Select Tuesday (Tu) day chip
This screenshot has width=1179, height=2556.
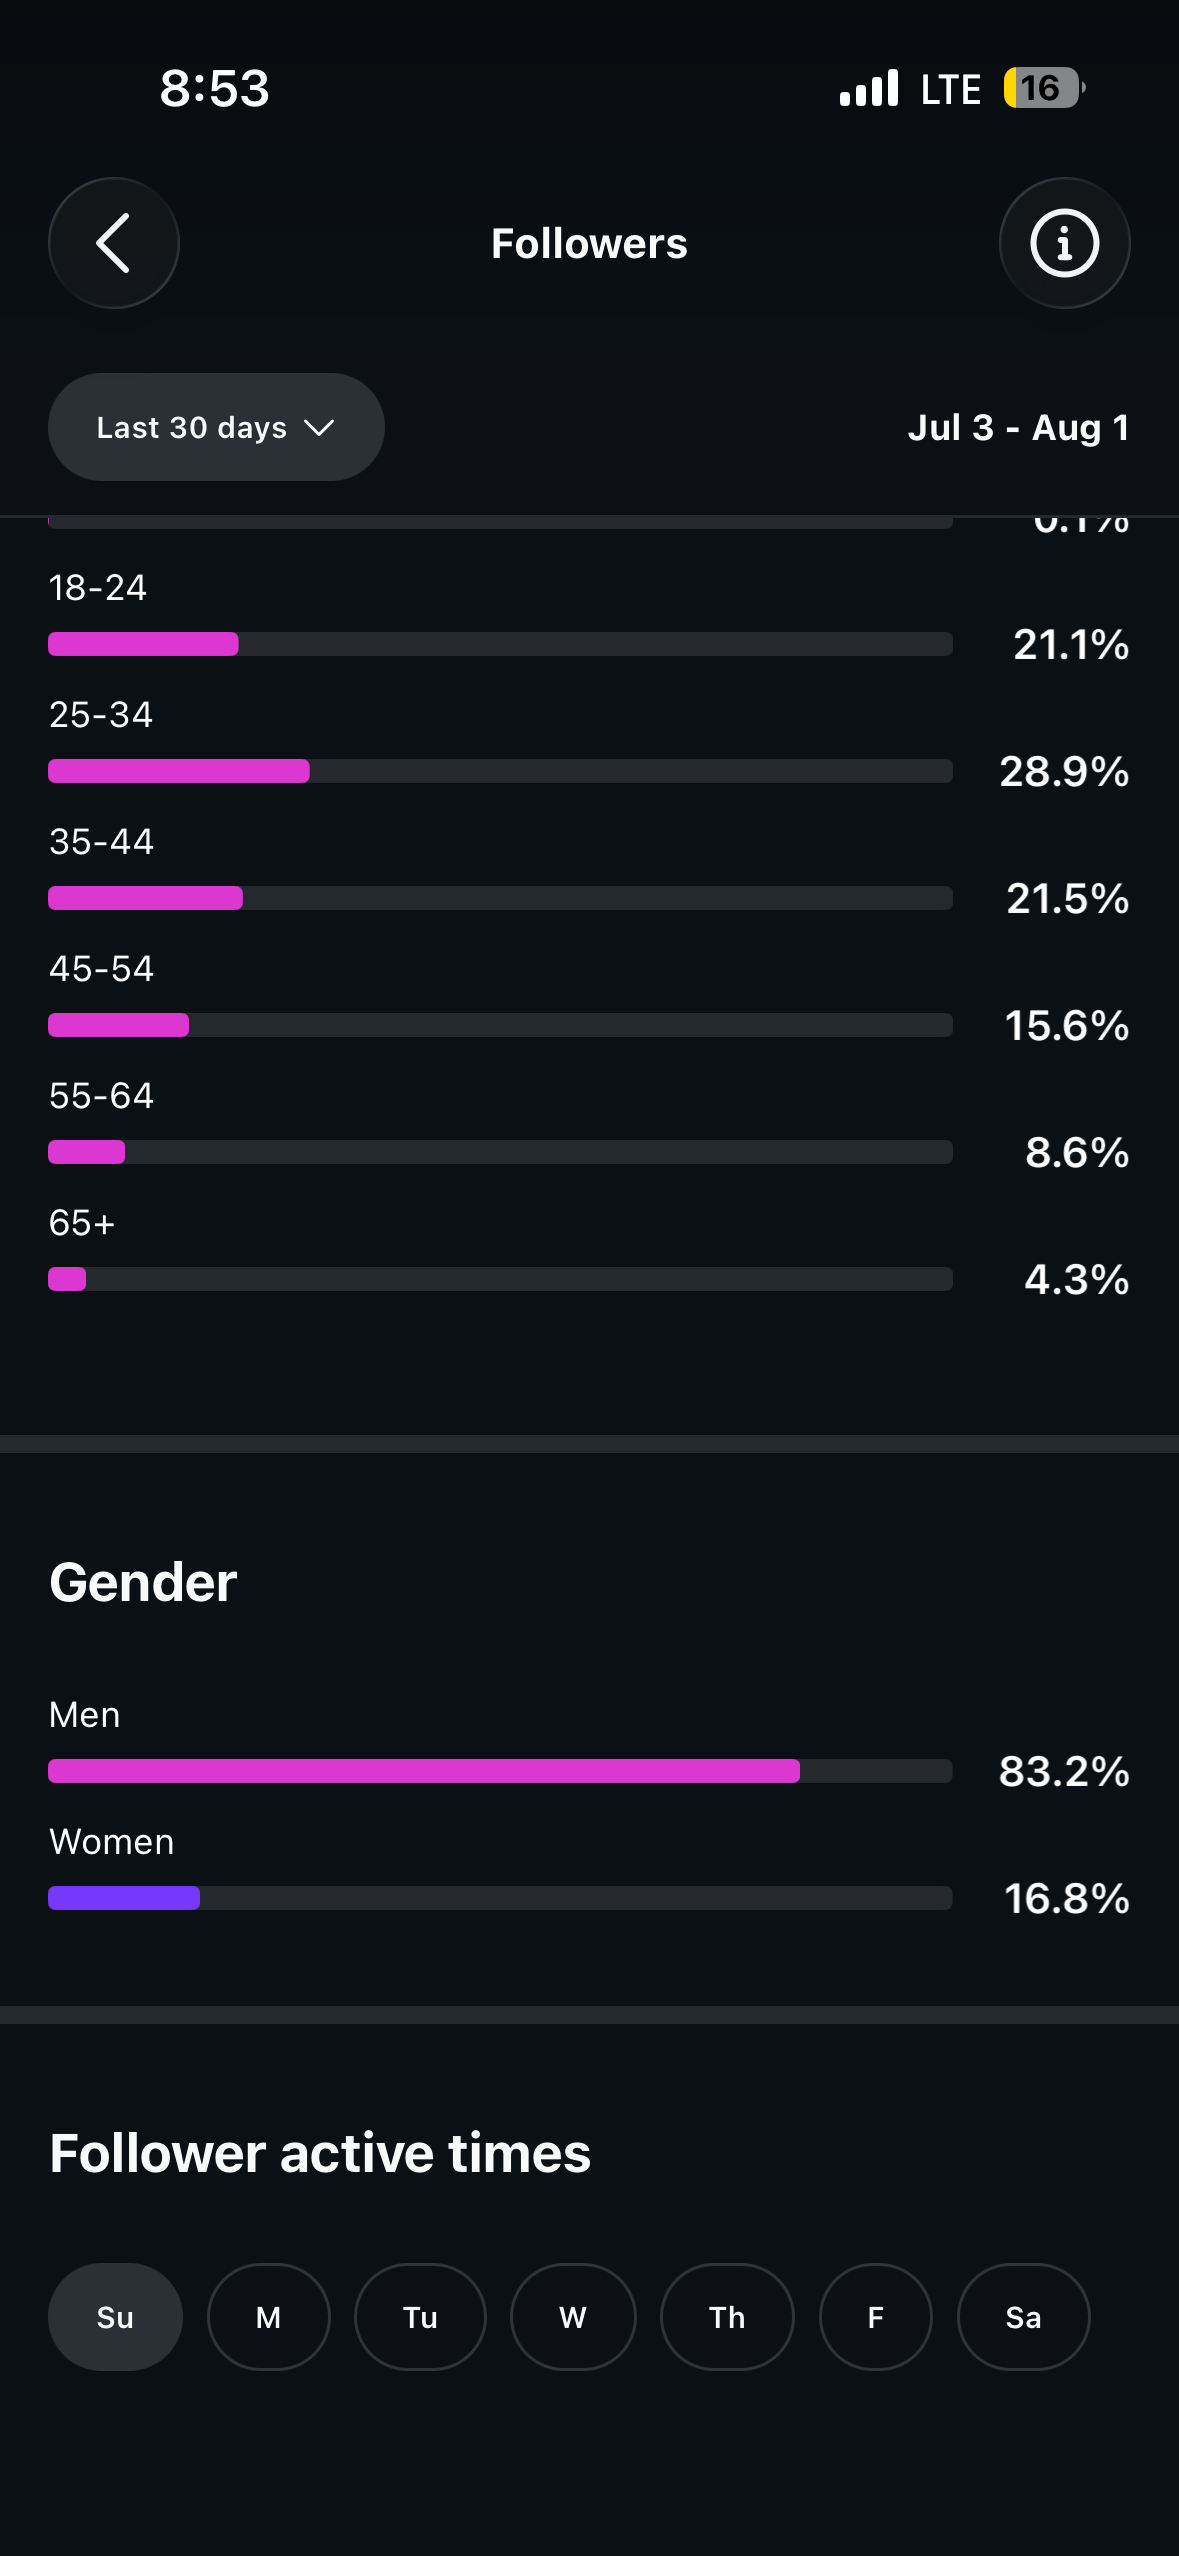420,2317
